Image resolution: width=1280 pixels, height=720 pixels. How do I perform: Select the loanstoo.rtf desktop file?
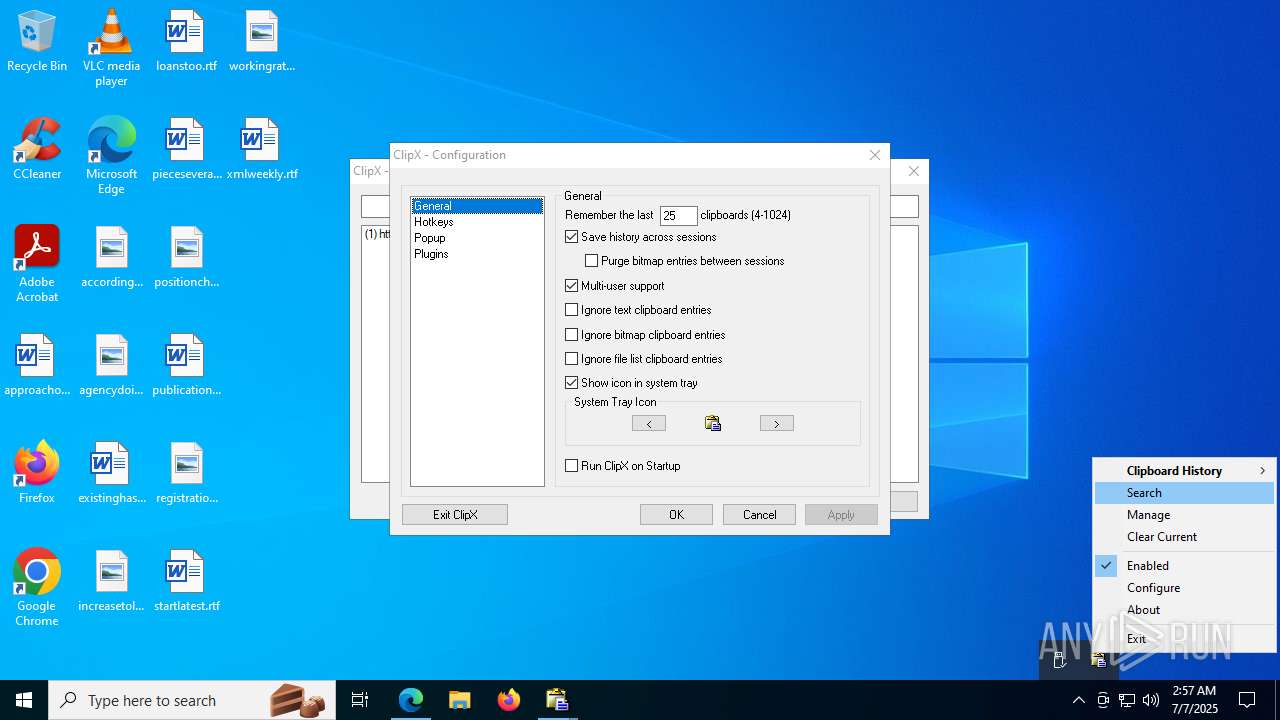point(186,42)
